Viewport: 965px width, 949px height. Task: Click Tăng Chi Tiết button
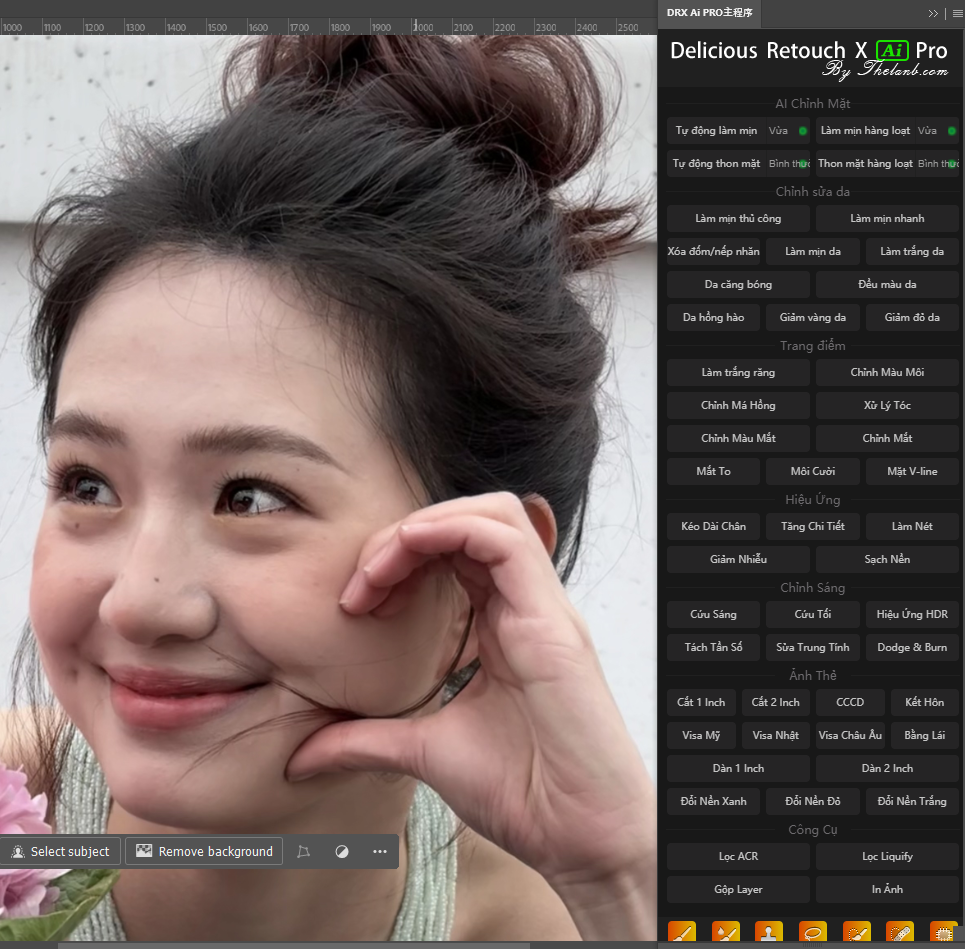[x=812, y=526]
